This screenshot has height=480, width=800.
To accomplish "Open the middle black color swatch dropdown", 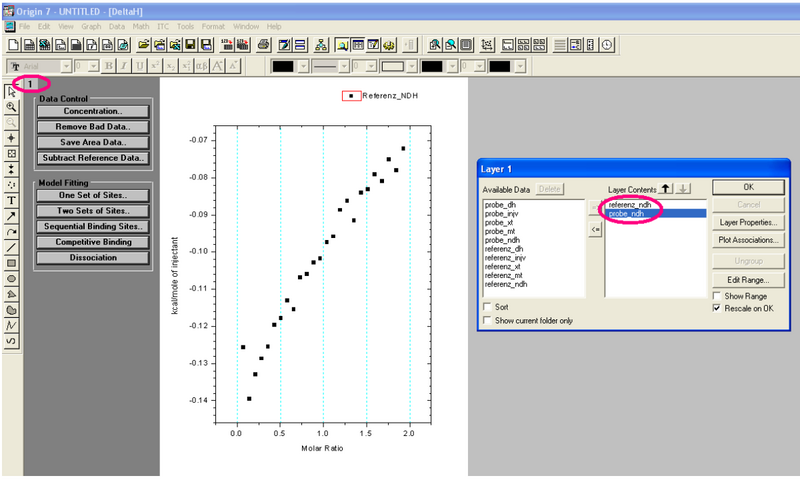I will (453, 66).
